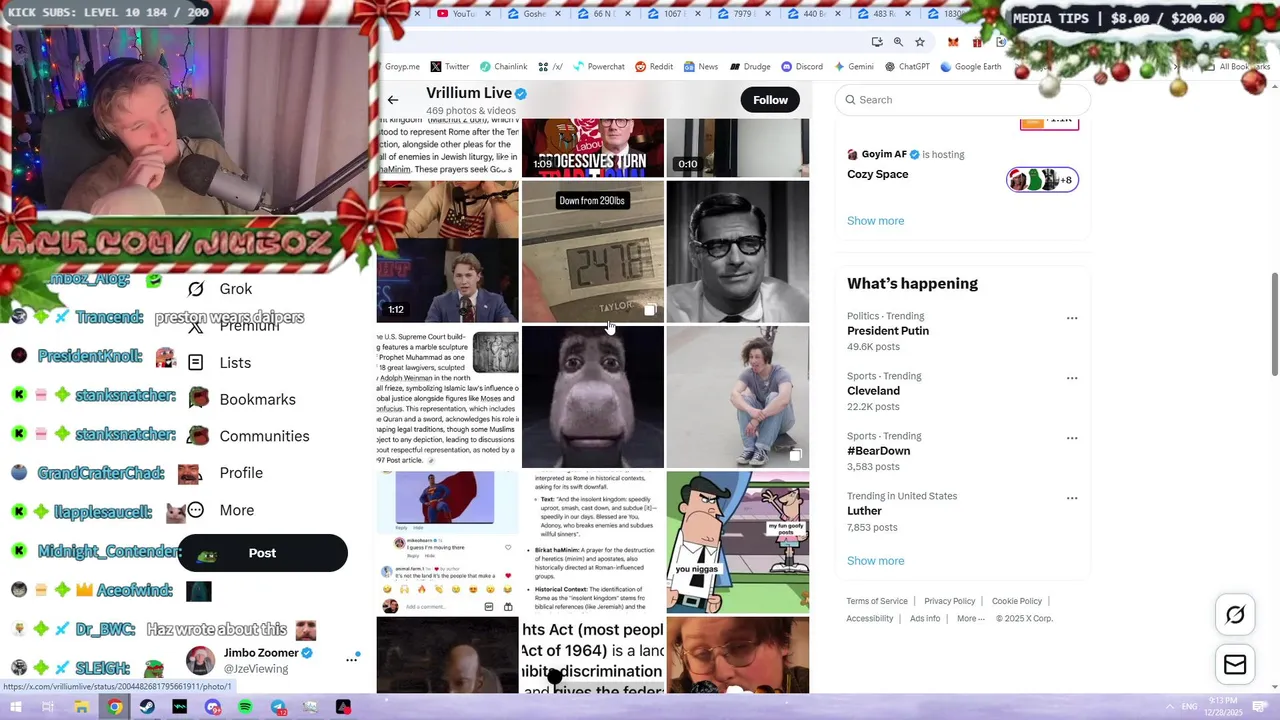Open Spotify from the Windows taskbar
Viewport: 1280px width, 720px height.
click(x=245, y=707)
